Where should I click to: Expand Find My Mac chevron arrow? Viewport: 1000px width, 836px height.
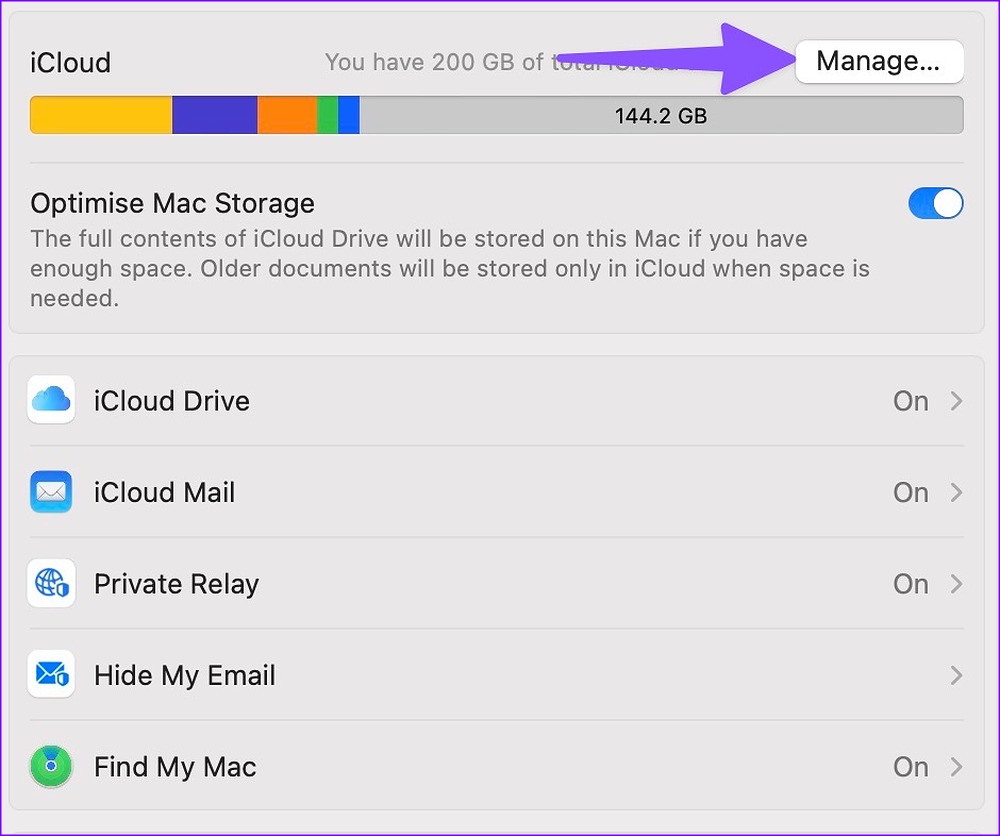pos(956,767)
